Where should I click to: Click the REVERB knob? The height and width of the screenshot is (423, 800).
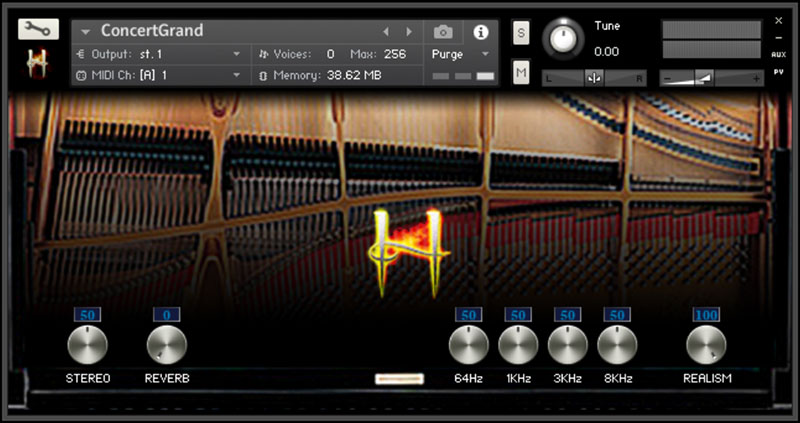coord(167,345)
